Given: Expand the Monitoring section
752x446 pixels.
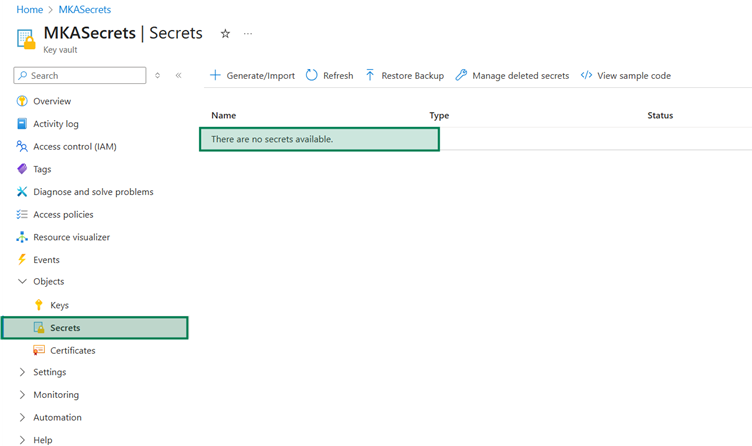Looking at the screenshot, I should pos(23,395).
